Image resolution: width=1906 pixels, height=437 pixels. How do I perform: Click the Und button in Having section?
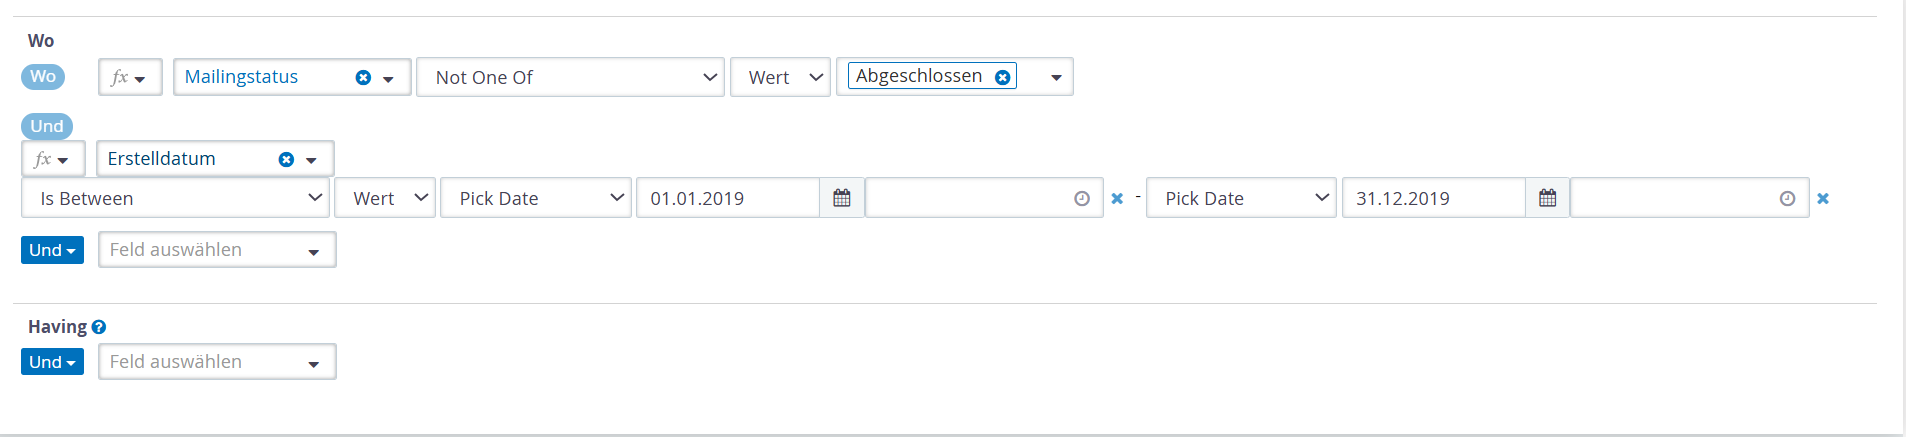pyautogui.click(x=52, y=362)
